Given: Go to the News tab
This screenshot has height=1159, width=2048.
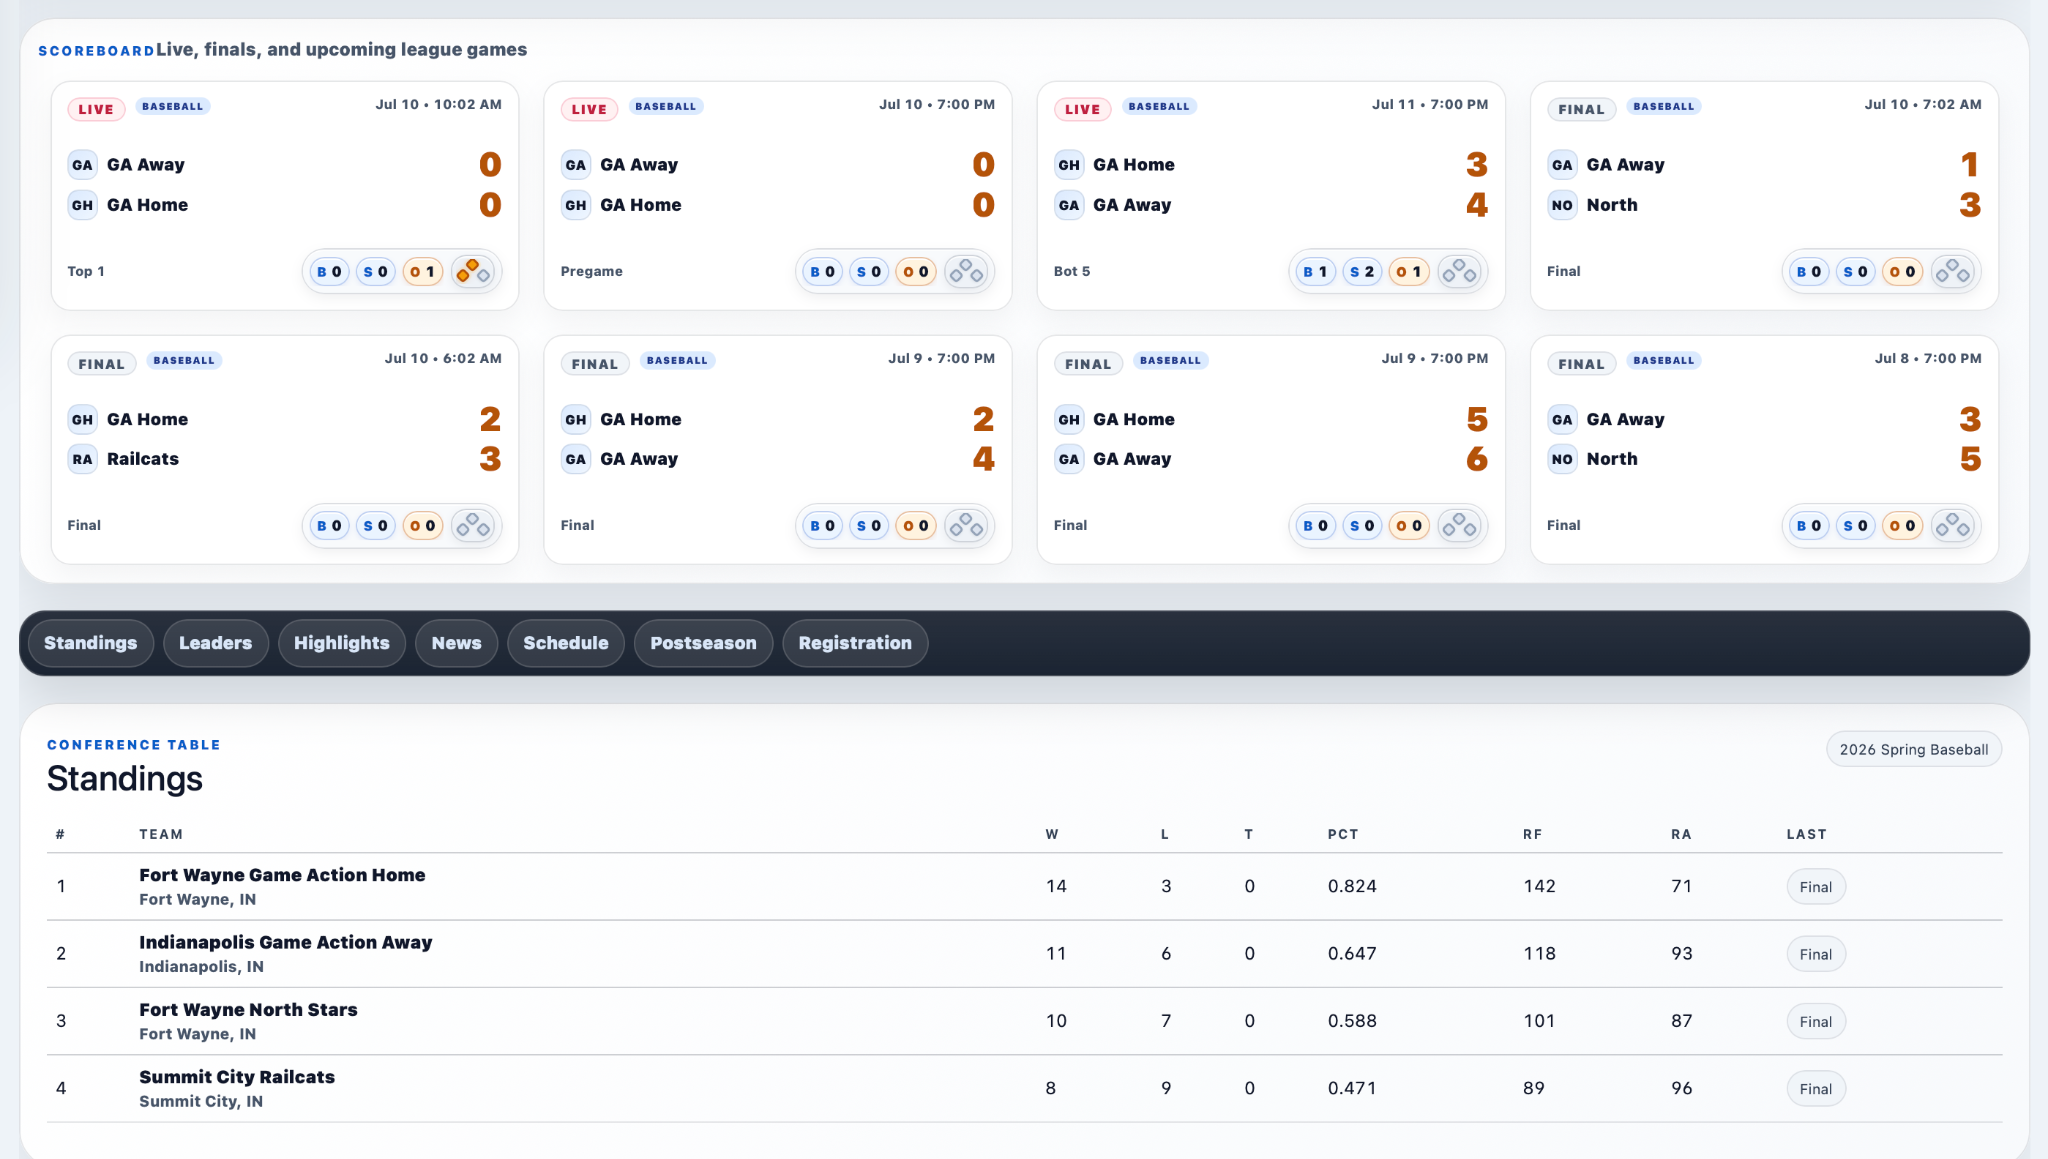Looking at the screenshot, I should click(457, 643).
